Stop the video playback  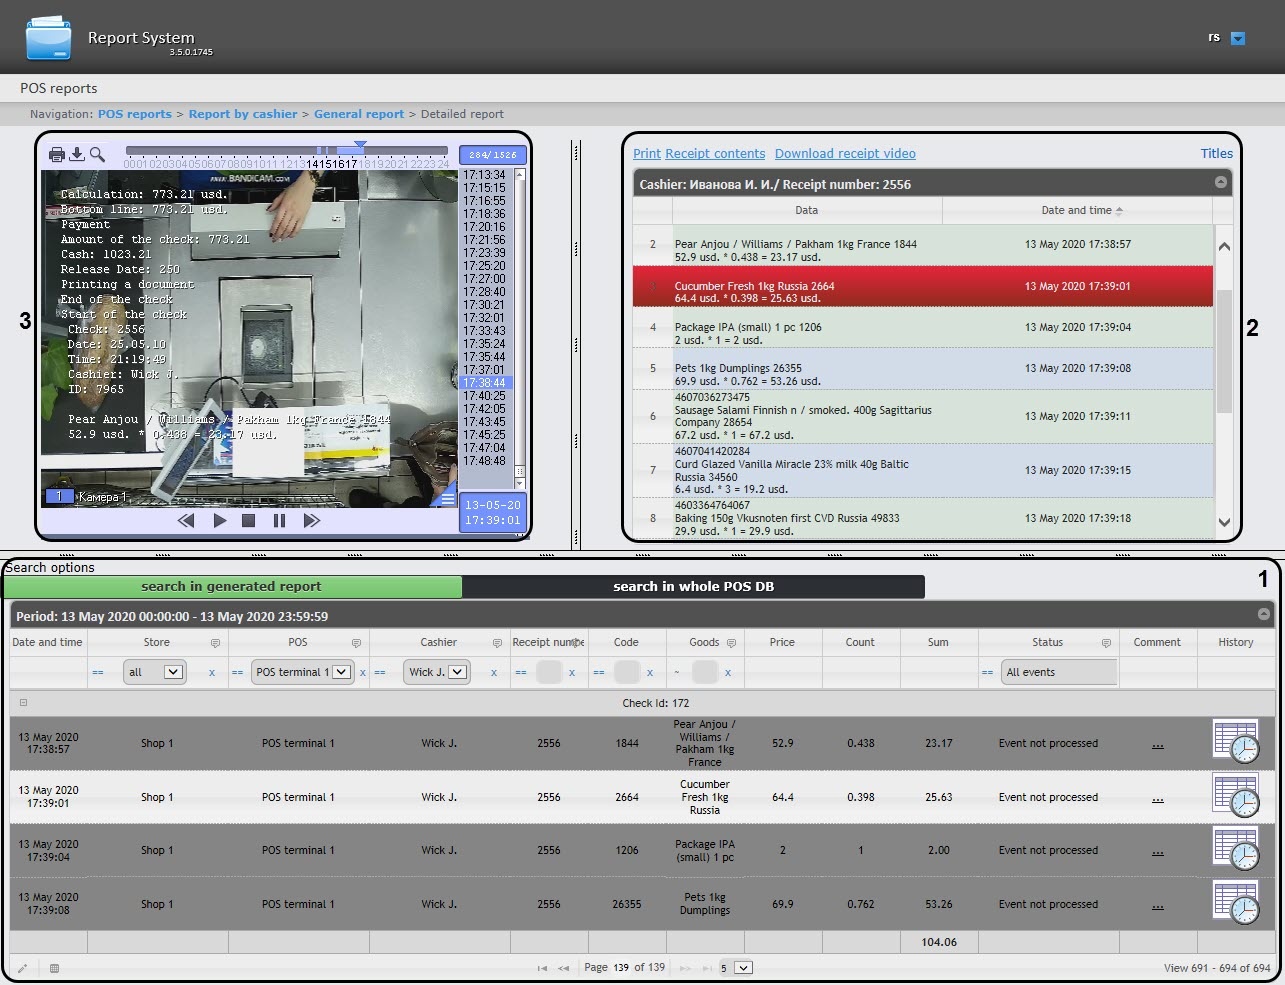[x=249, y=520]
